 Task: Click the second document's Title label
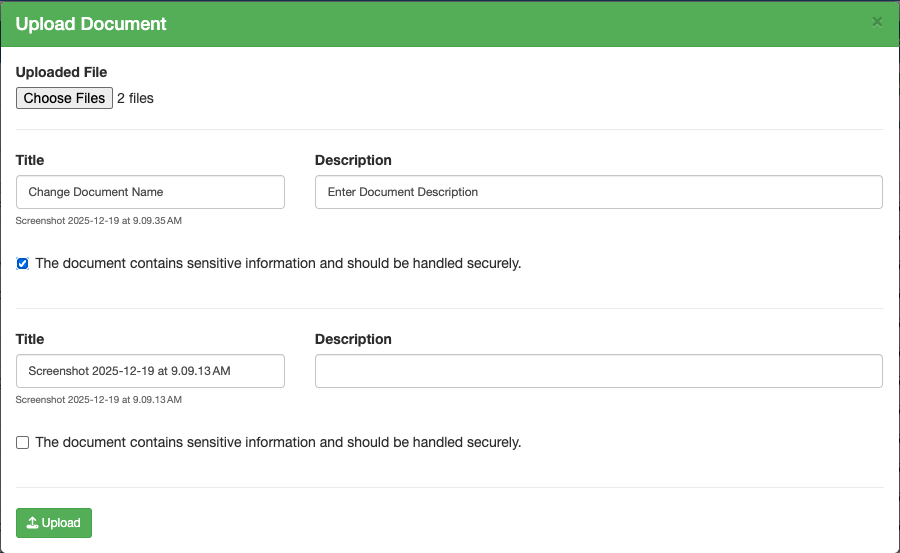pyautogui.click(x=30, y=339)
